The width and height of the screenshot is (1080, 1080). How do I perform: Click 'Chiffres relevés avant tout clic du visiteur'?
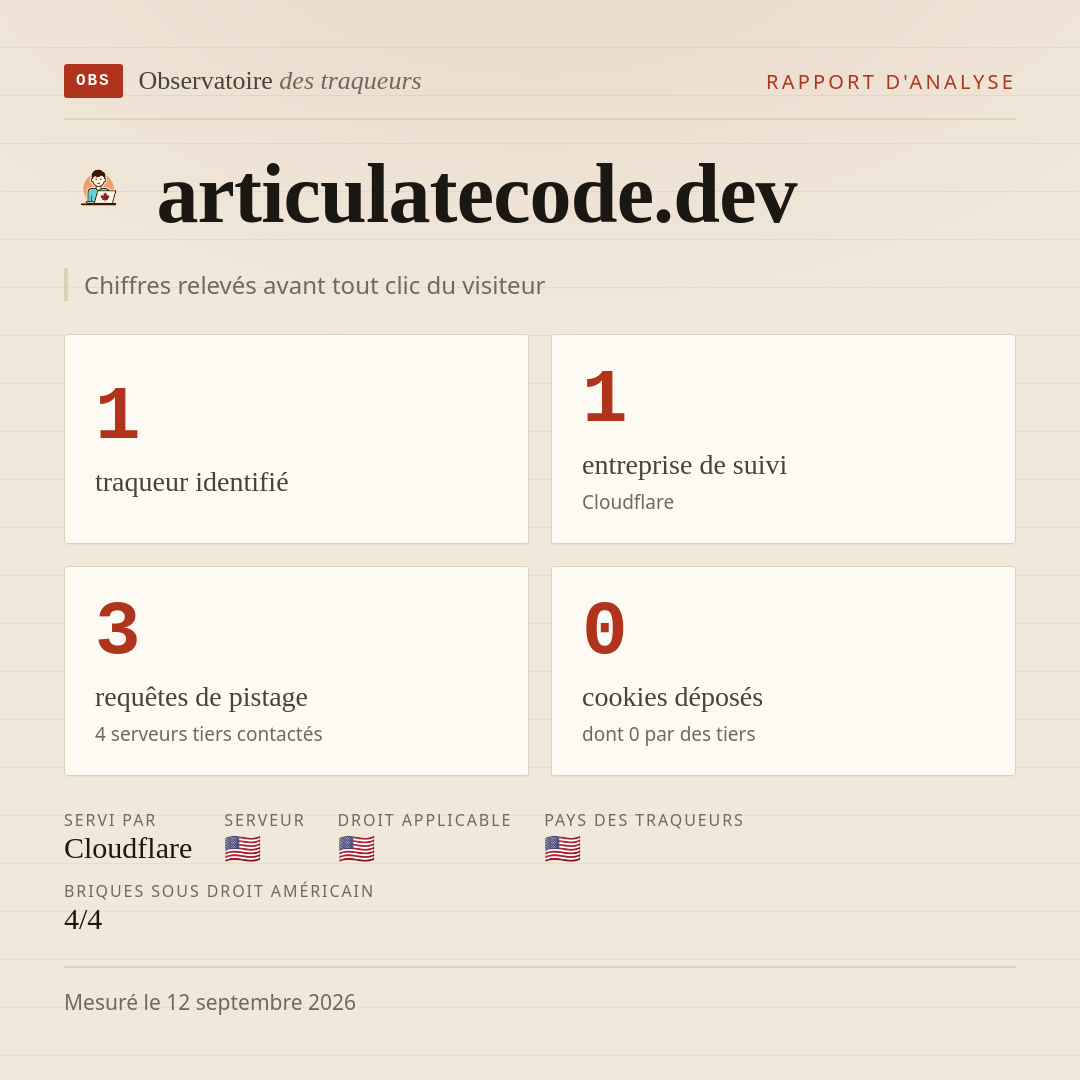click(x=314, y=285)
